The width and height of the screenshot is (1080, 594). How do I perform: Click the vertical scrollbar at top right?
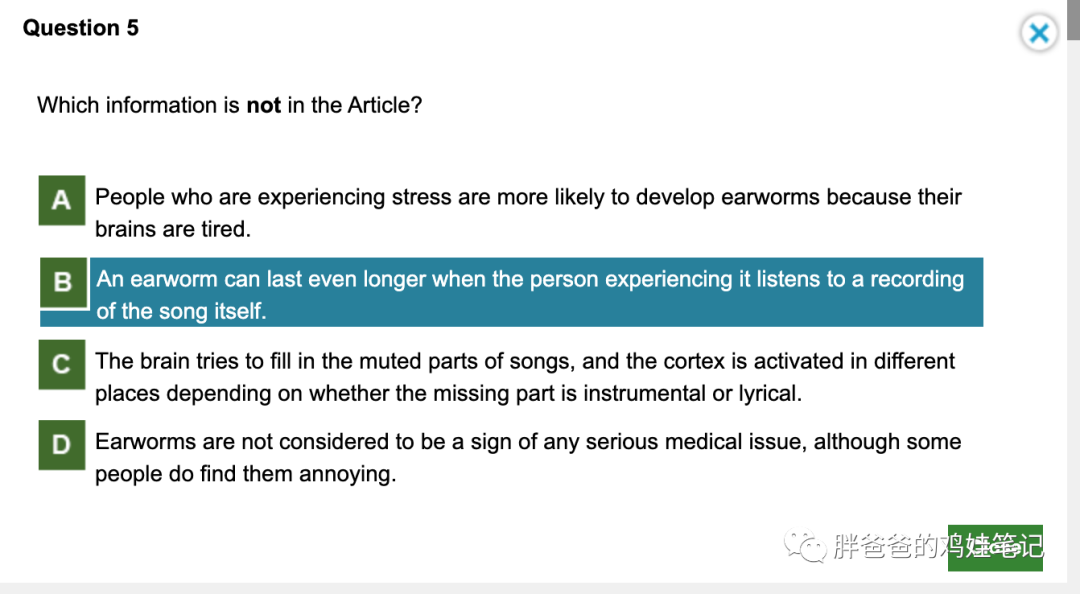tap(1073, 20)
